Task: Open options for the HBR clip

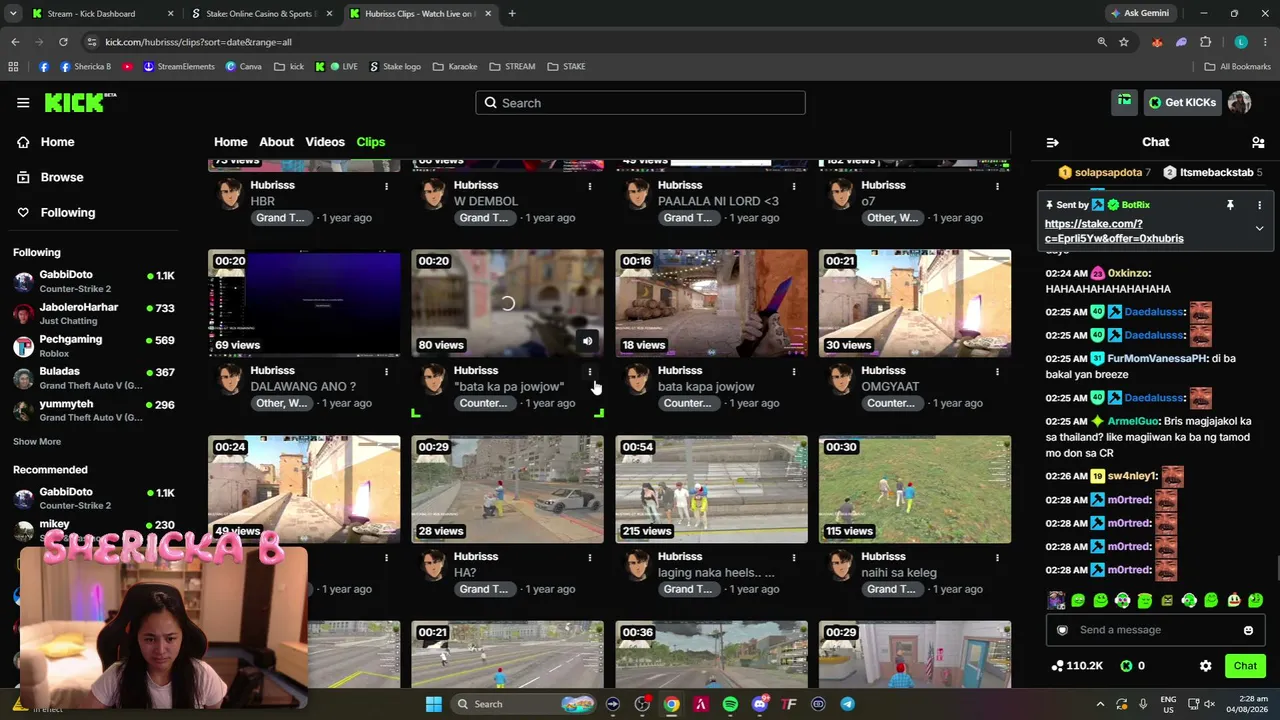Action: click(386, 186)
